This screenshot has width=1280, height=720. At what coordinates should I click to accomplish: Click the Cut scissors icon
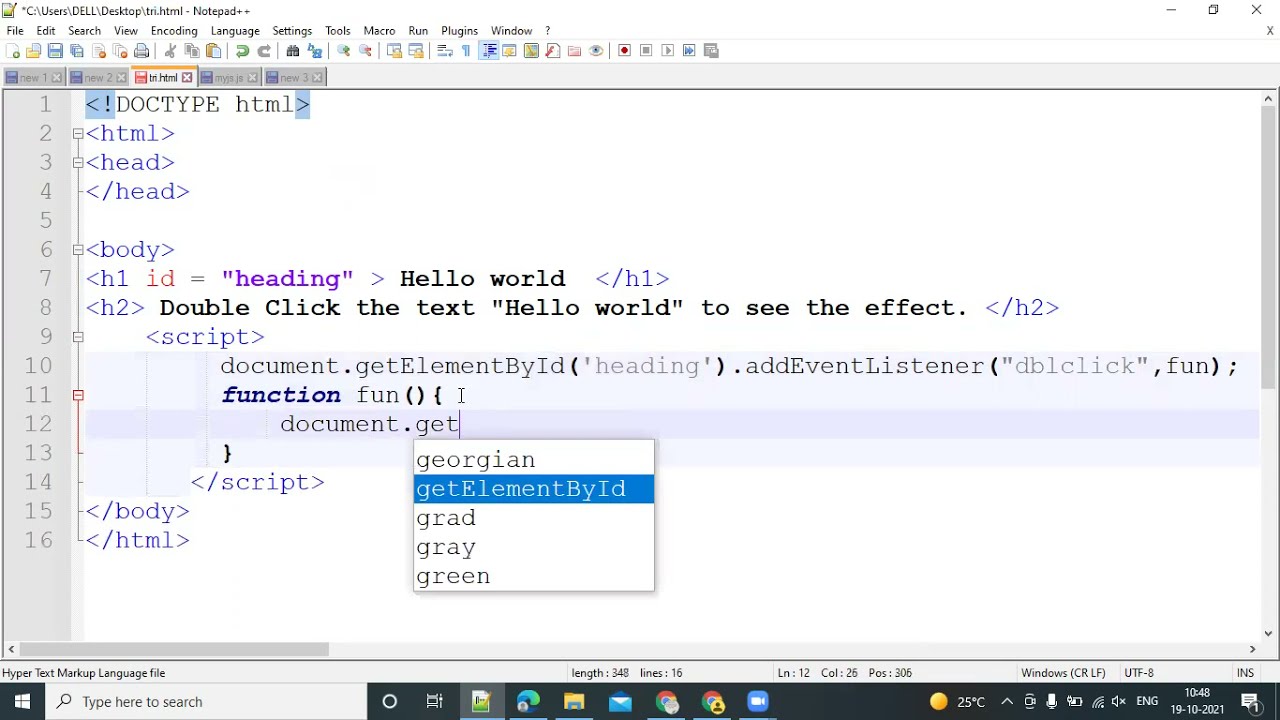pyautogui.click(x=170, y=51)
